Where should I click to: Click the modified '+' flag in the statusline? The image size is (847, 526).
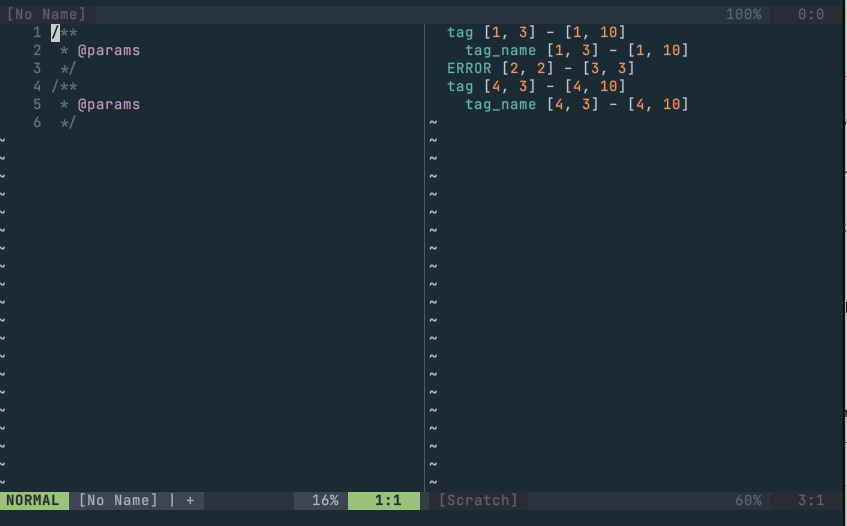pos(190,501)
